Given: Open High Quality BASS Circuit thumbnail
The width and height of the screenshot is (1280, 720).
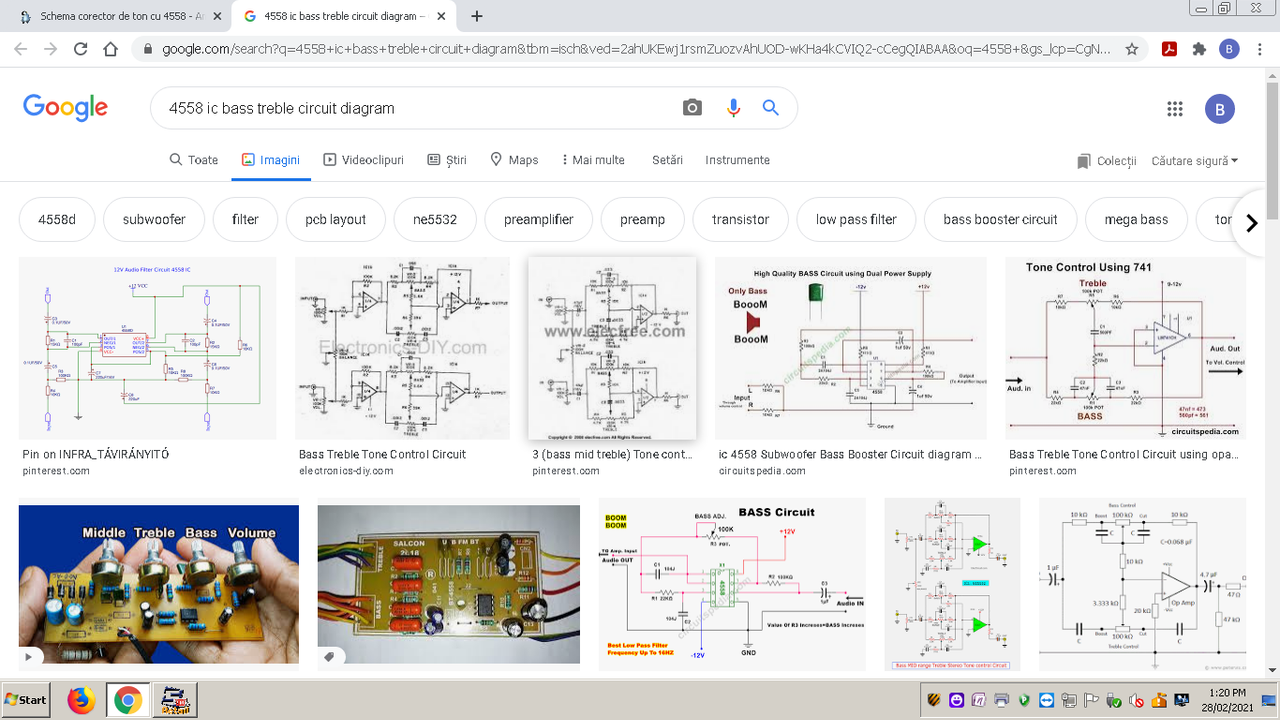Looking at the screenshot, I should tap(851, 348).
